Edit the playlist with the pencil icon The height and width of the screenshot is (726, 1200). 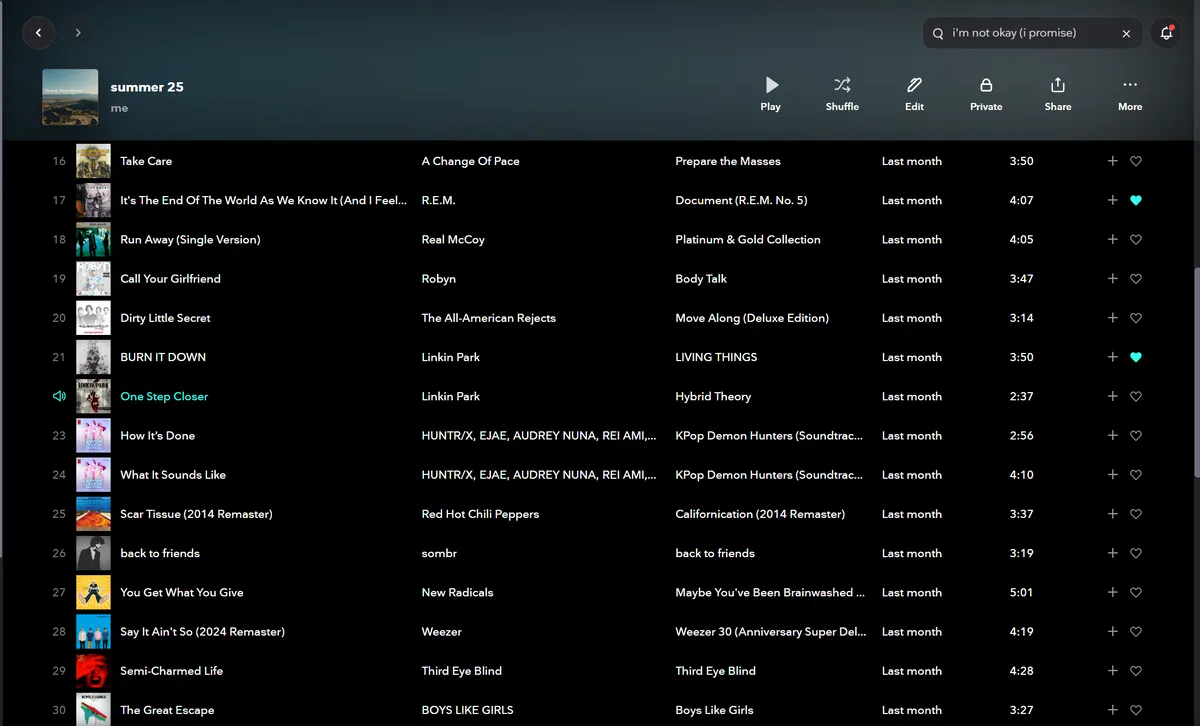click(914, 94)
